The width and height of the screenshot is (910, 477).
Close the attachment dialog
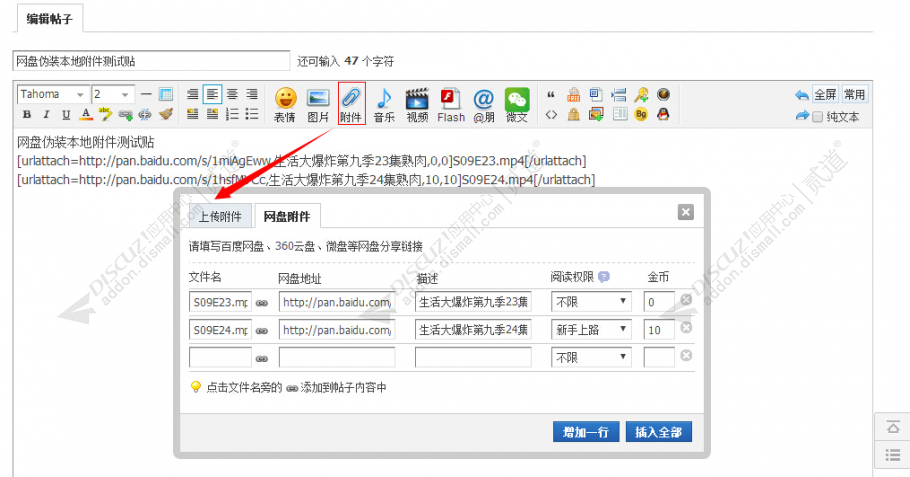(x=685, y=212)
